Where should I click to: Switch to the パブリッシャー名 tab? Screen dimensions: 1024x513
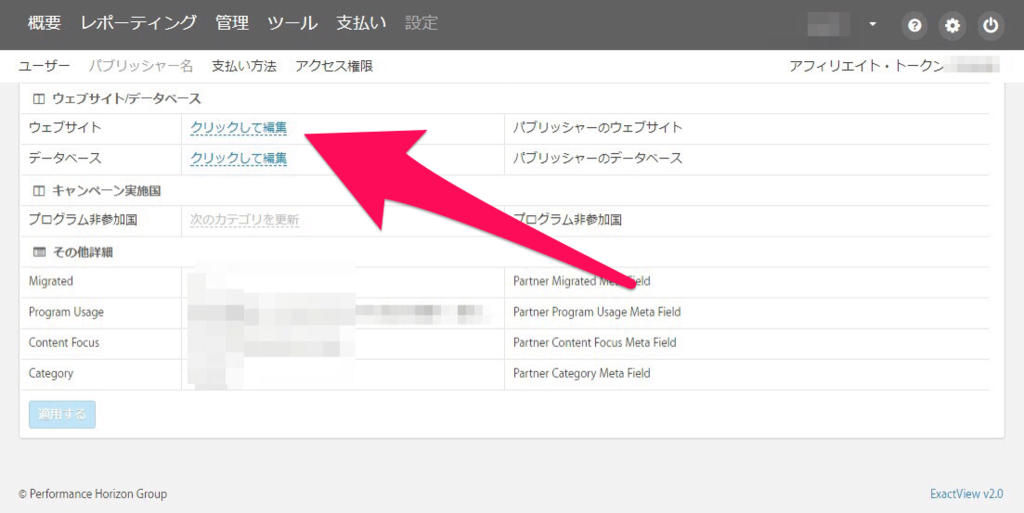141,66
